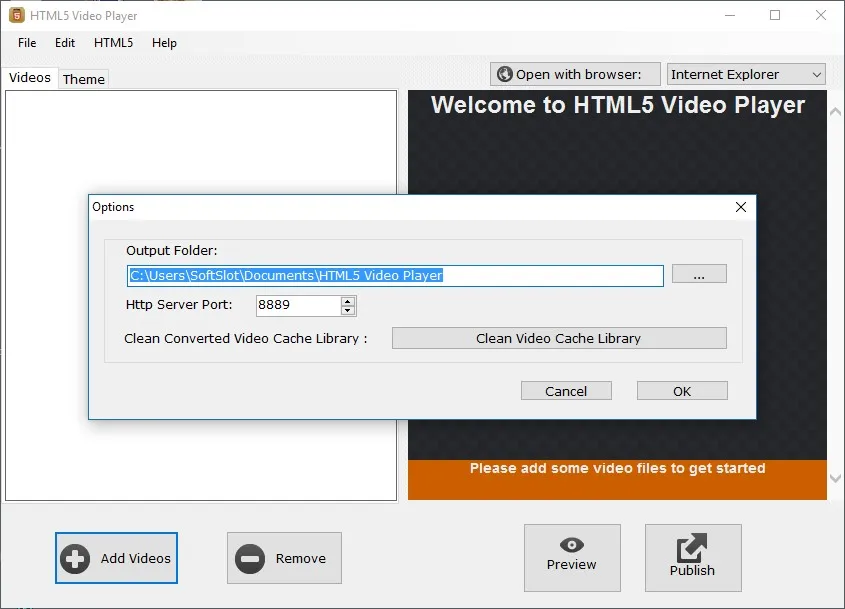Viewport: 845px width, 609px height.
Task: Open the File menu
Action: coord(27,43)
